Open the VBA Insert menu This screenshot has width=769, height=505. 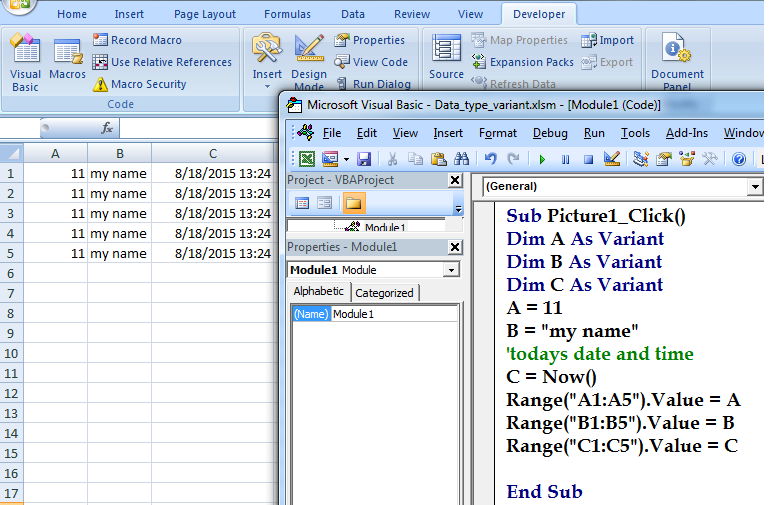pyautogui.click(x=448, y=133)
